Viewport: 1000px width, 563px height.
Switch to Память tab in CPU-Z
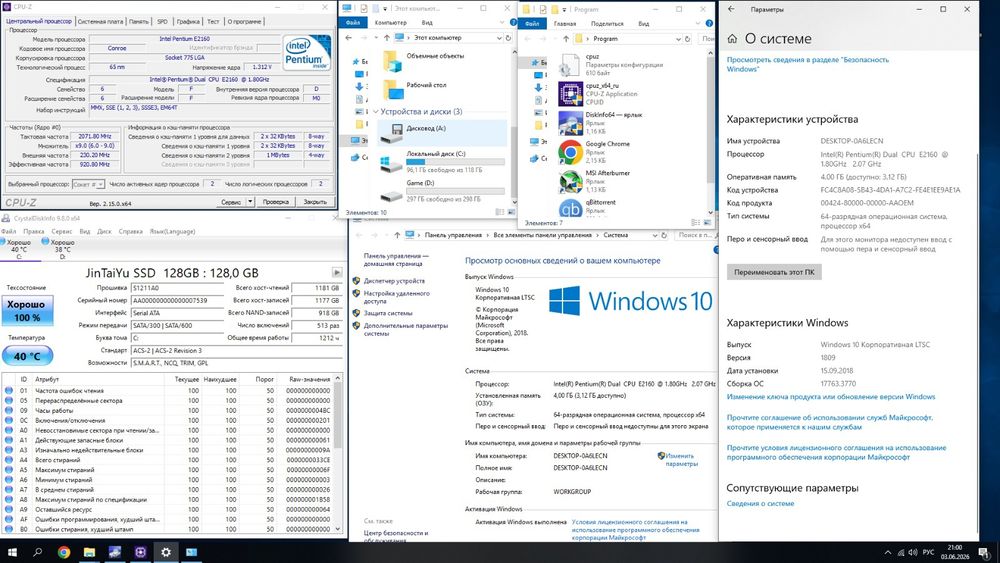138,21
